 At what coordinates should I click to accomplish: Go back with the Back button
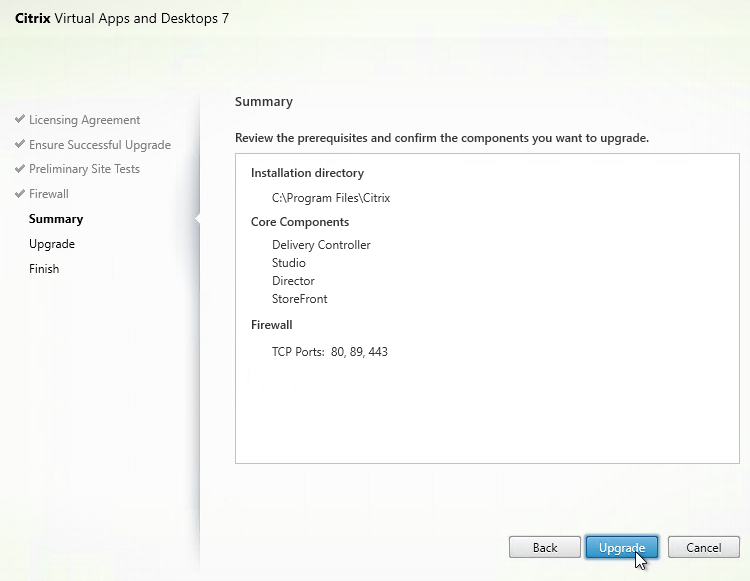[545, 547]
